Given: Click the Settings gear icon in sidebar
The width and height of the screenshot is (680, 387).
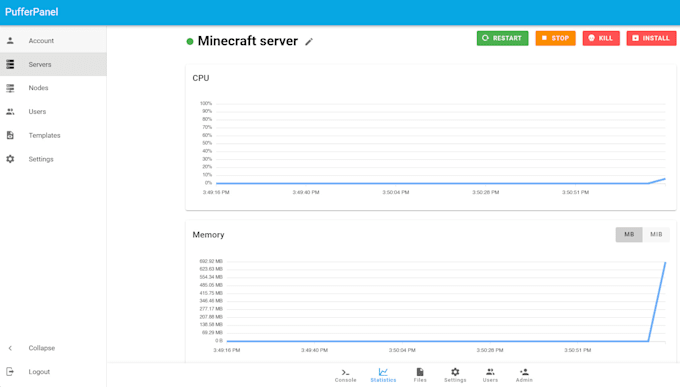Looking at the screenshot, I should pos(10,159).
